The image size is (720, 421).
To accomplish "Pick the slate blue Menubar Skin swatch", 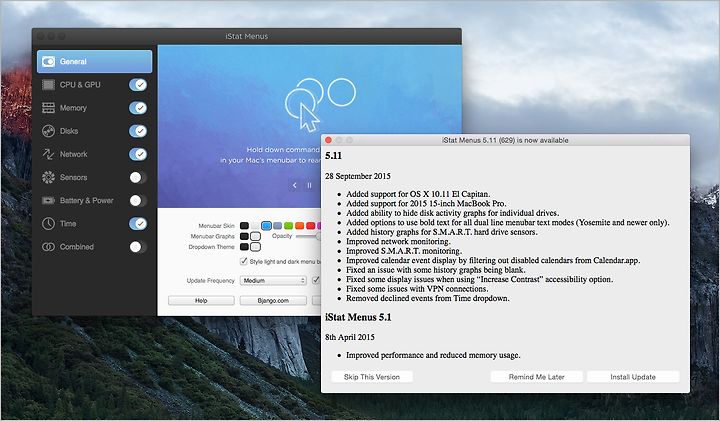I will tap(277, 225).
